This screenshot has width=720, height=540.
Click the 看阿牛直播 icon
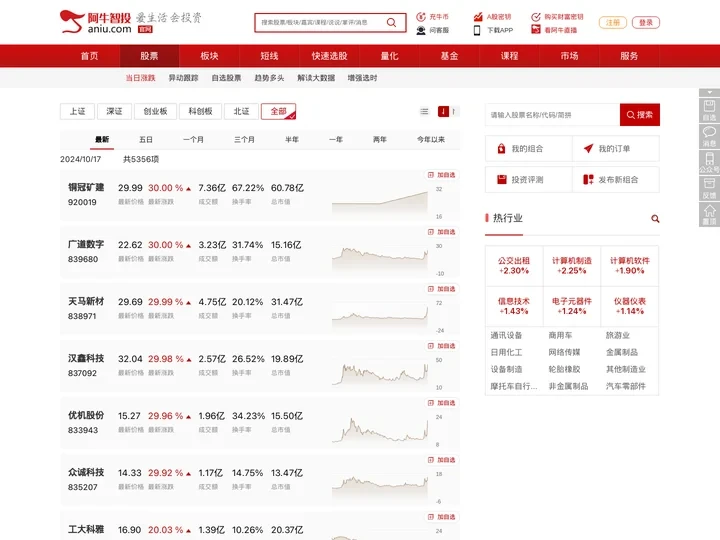coord(535,30)
